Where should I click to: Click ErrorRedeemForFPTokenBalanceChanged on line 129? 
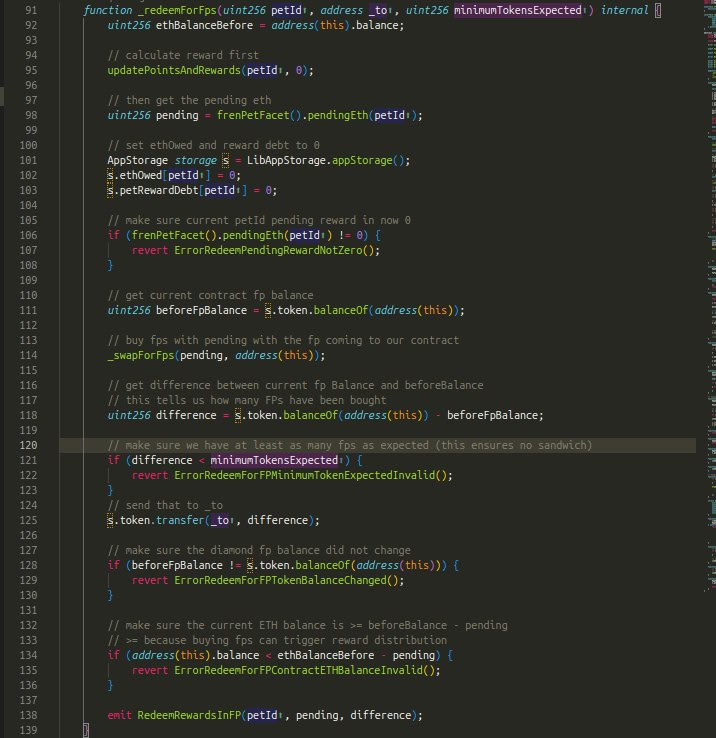[280, 580]
